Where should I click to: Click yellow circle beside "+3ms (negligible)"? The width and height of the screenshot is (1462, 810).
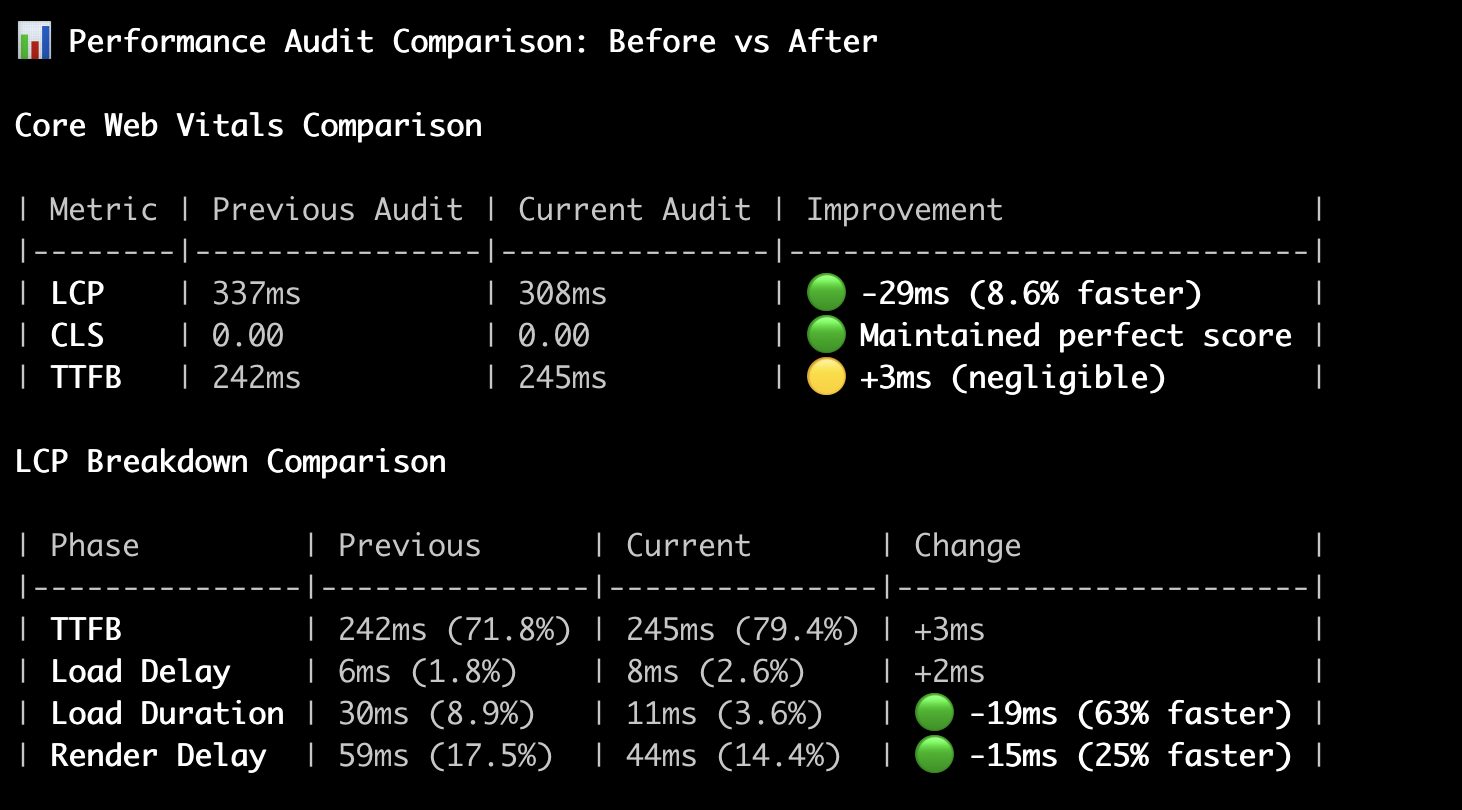point(826,378)
